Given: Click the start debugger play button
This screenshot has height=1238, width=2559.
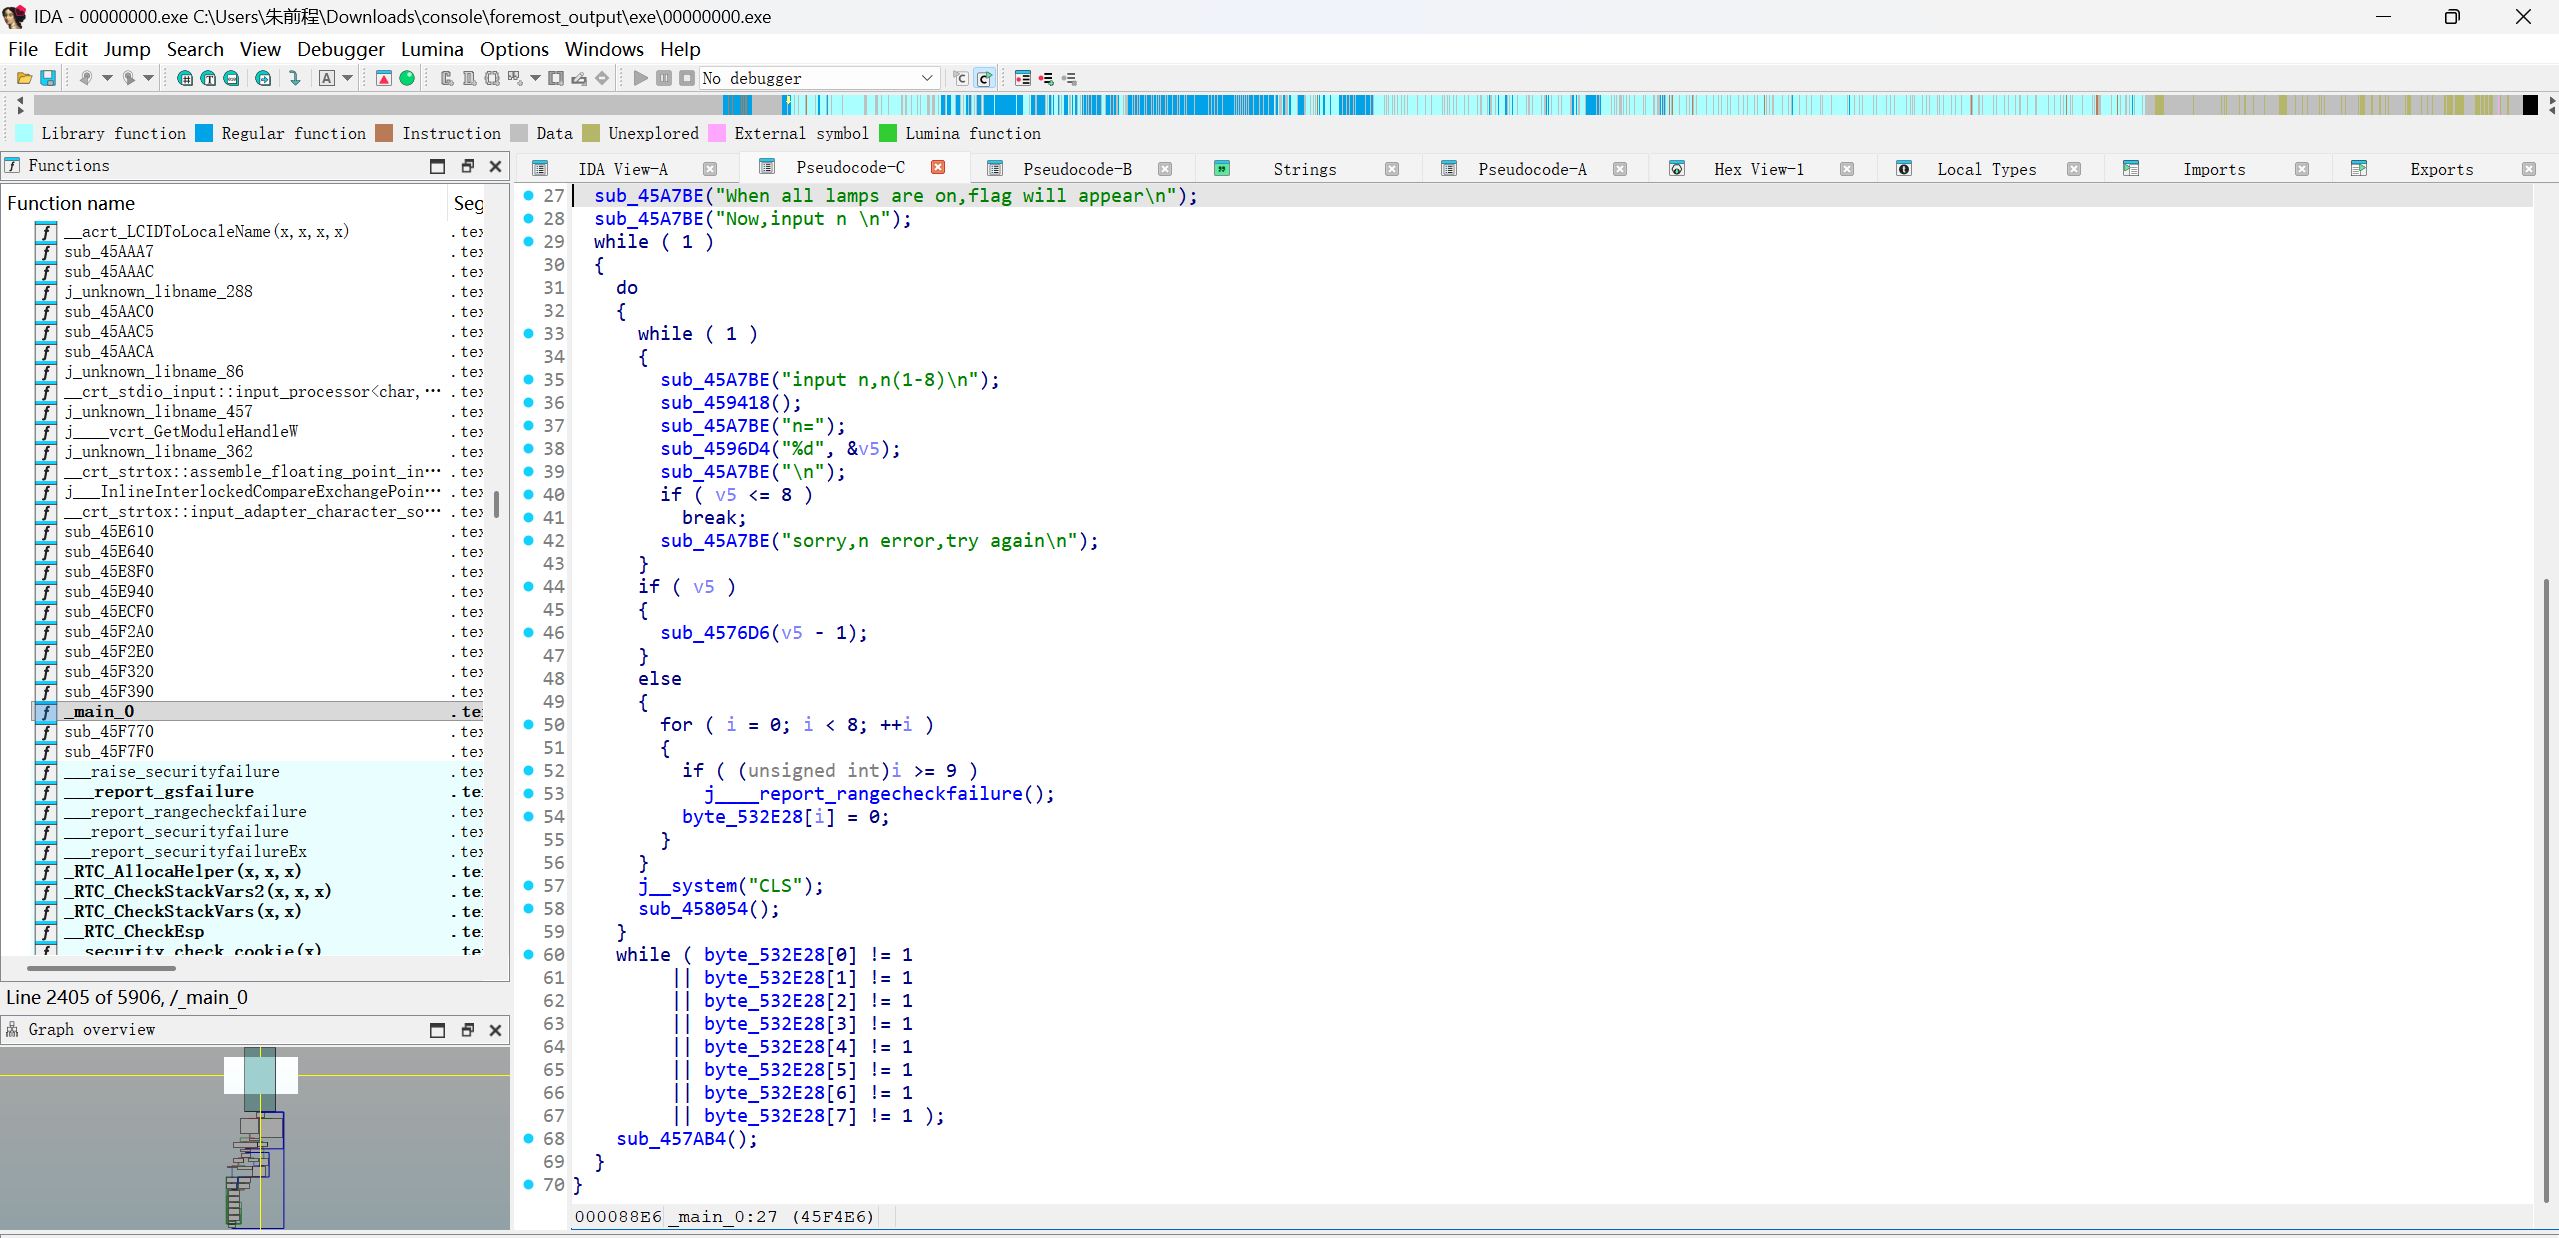Looking at the screenshot, I should click(x=640, y=78).
